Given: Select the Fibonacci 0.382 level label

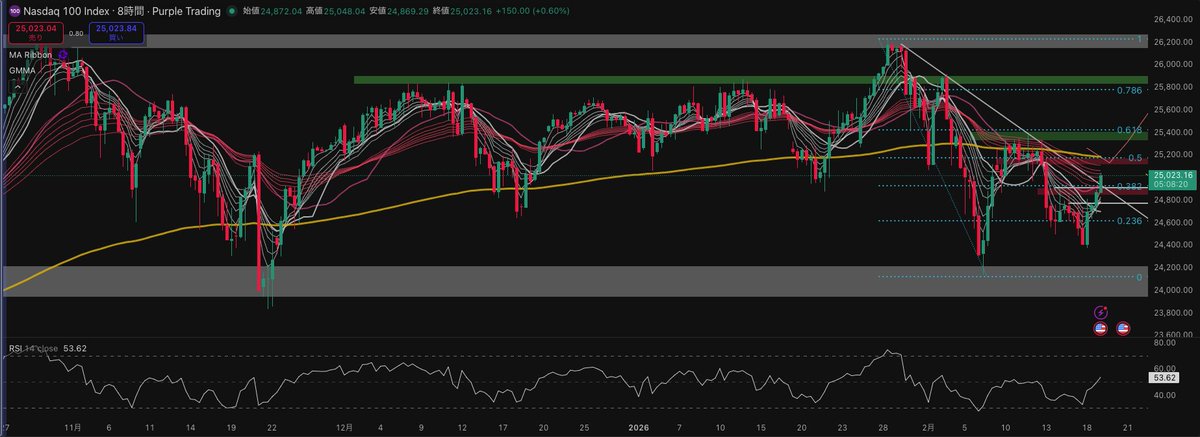Looking at the screenshot, I should [1129, 186].
